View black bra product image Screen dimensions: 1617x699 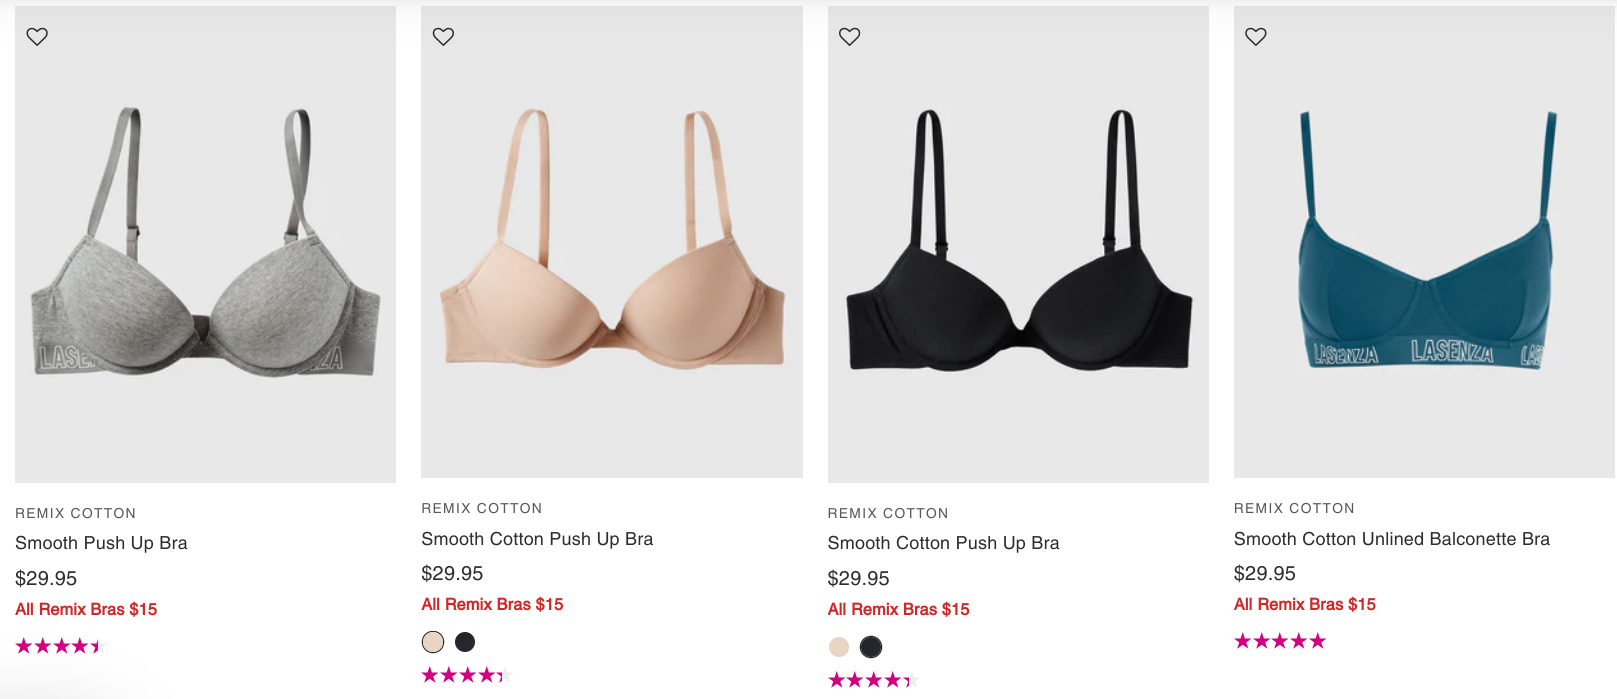click(1018, 244)
